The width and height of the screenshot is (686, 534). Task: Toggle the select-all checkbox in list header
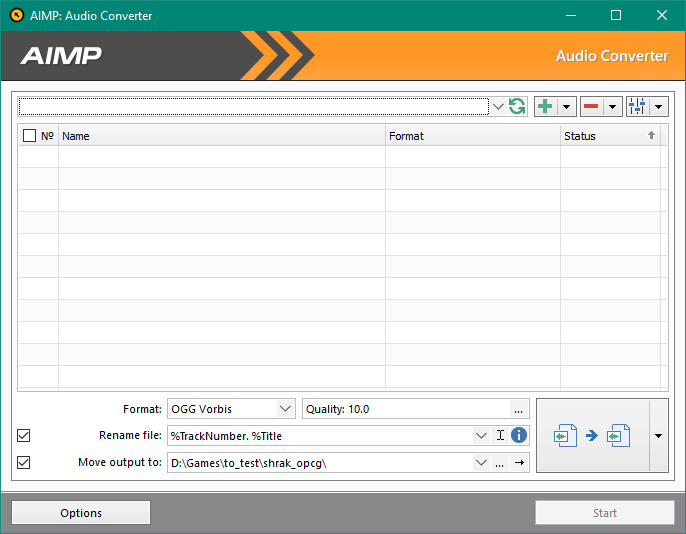[29, 136]
